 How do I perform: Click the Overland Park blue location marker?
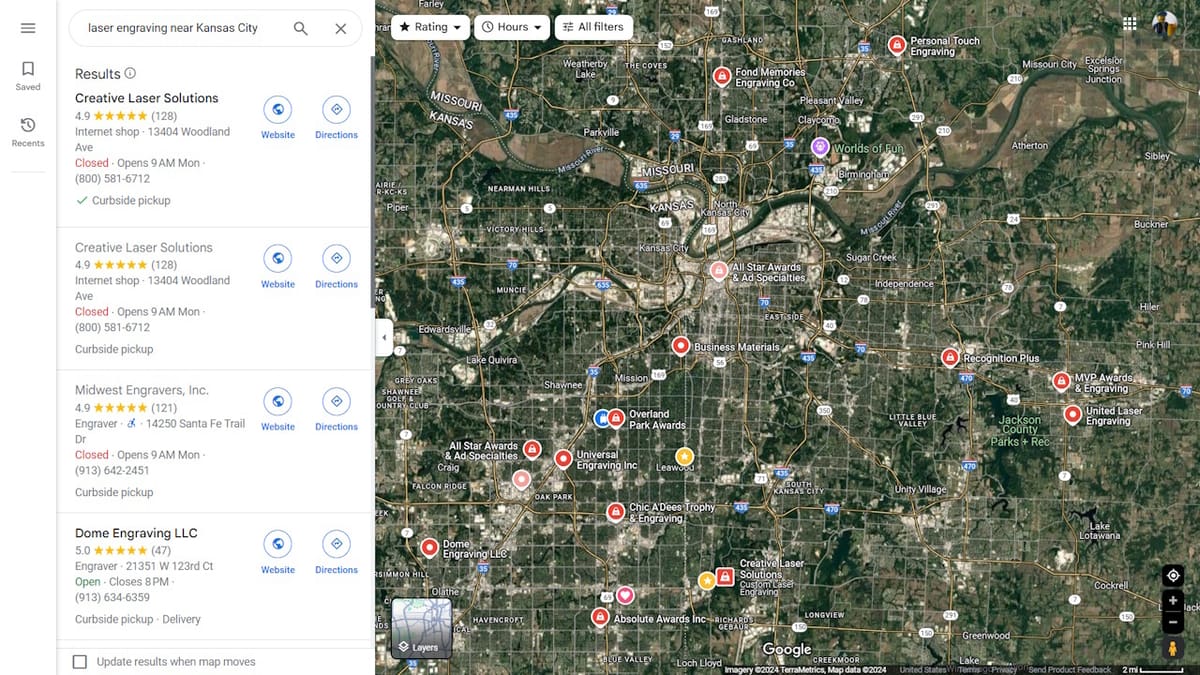click(601, 417)
